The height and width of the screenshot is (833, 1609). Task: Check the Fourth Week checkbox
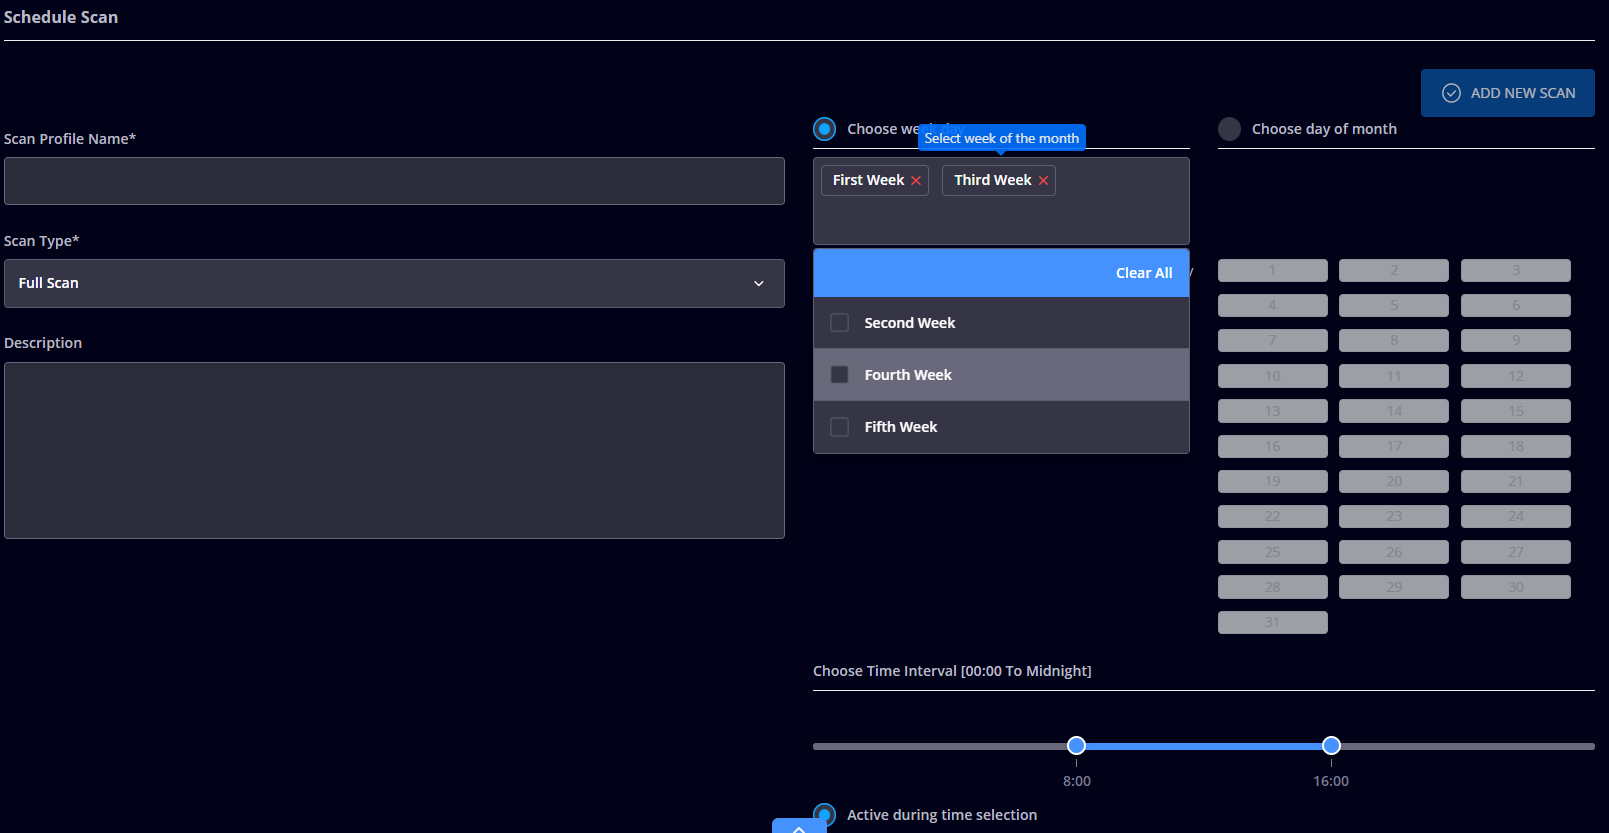[x=840, y=375]
